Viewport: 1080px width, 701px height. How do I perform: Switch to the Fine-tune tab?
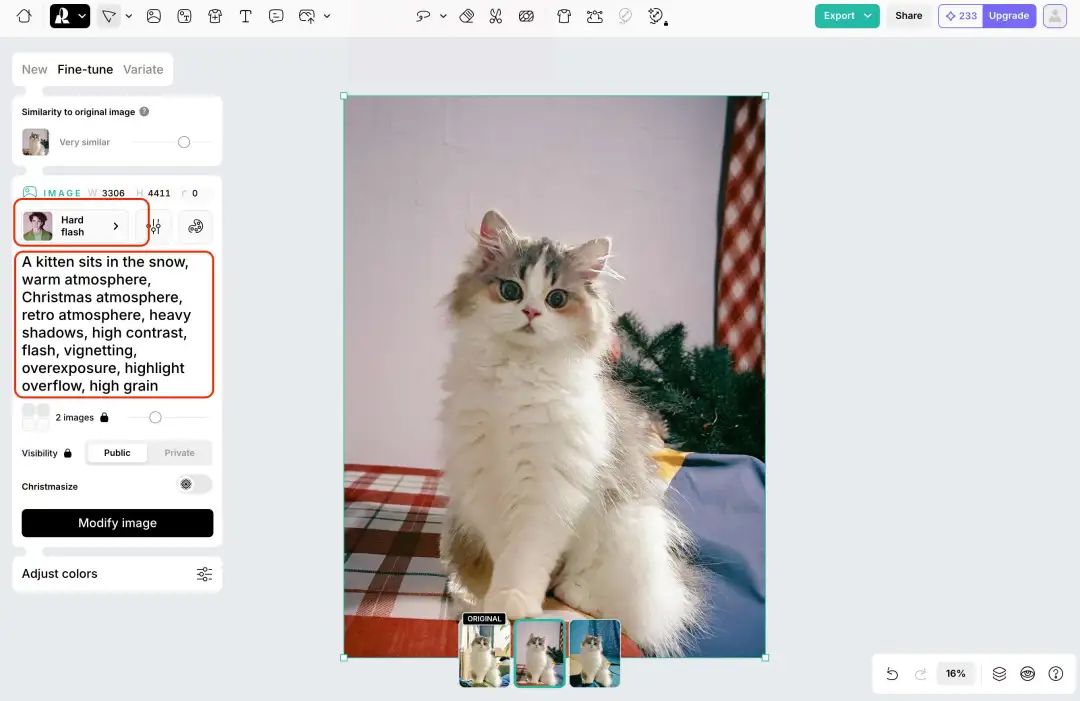click(x=85, y=70)
